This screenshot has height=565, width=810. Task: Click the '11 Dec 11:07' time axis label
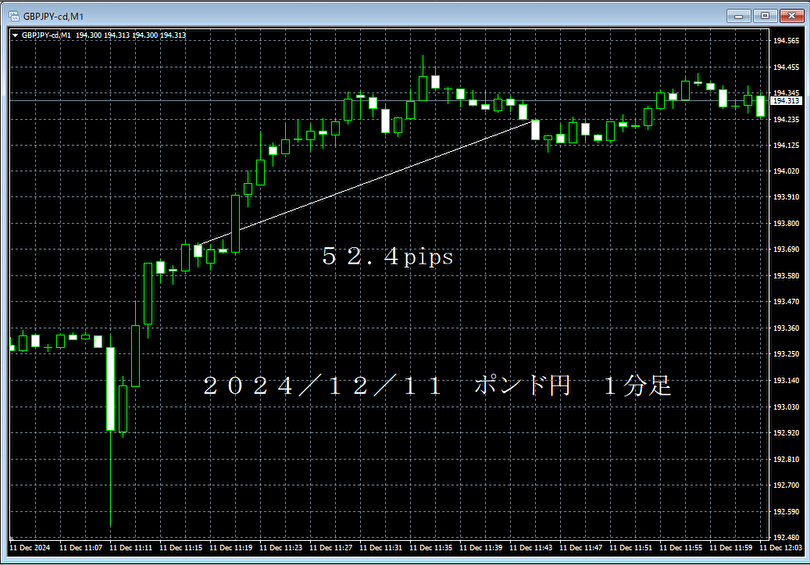click(x=81, y=547)
